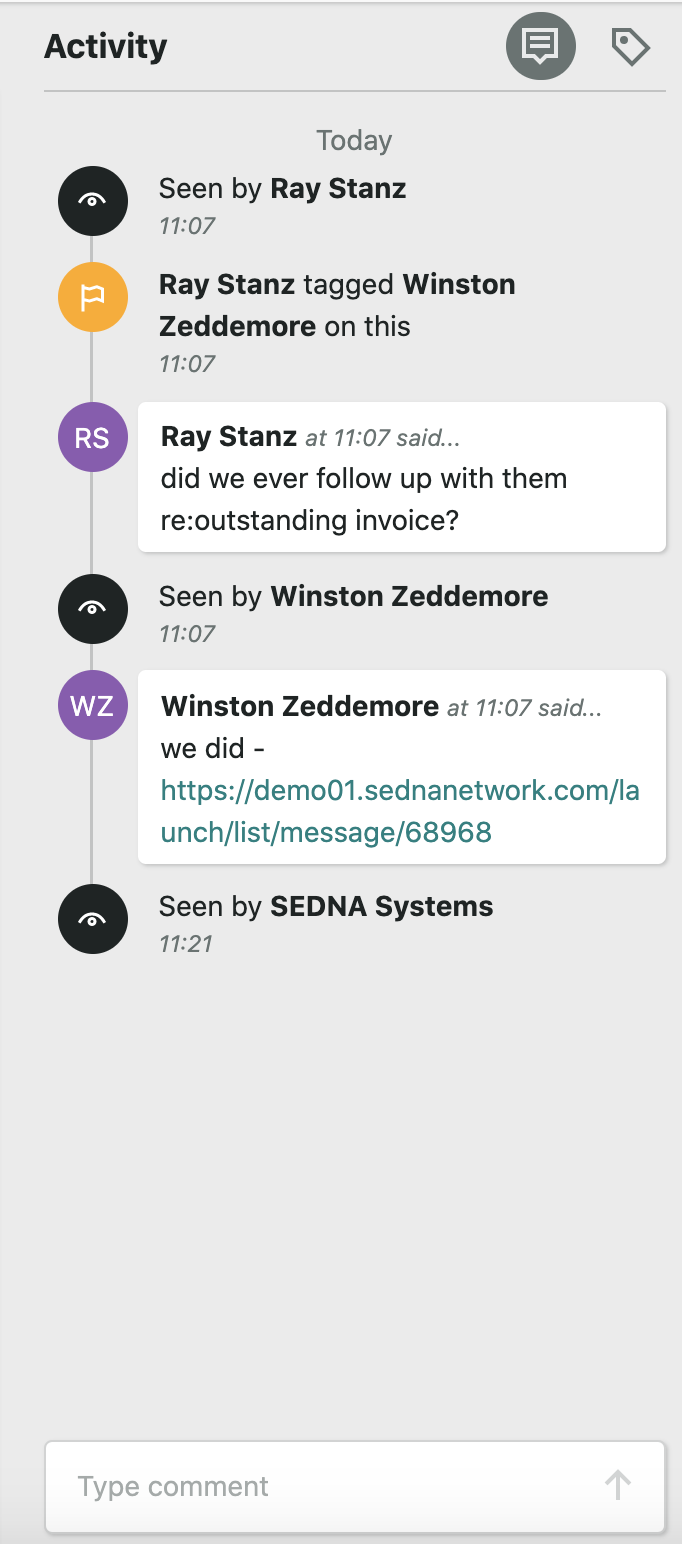Screen dimensions: 682x1544
Task: Click eye icon beside Seen by SEDNA Systems
Action: [93, 919]
